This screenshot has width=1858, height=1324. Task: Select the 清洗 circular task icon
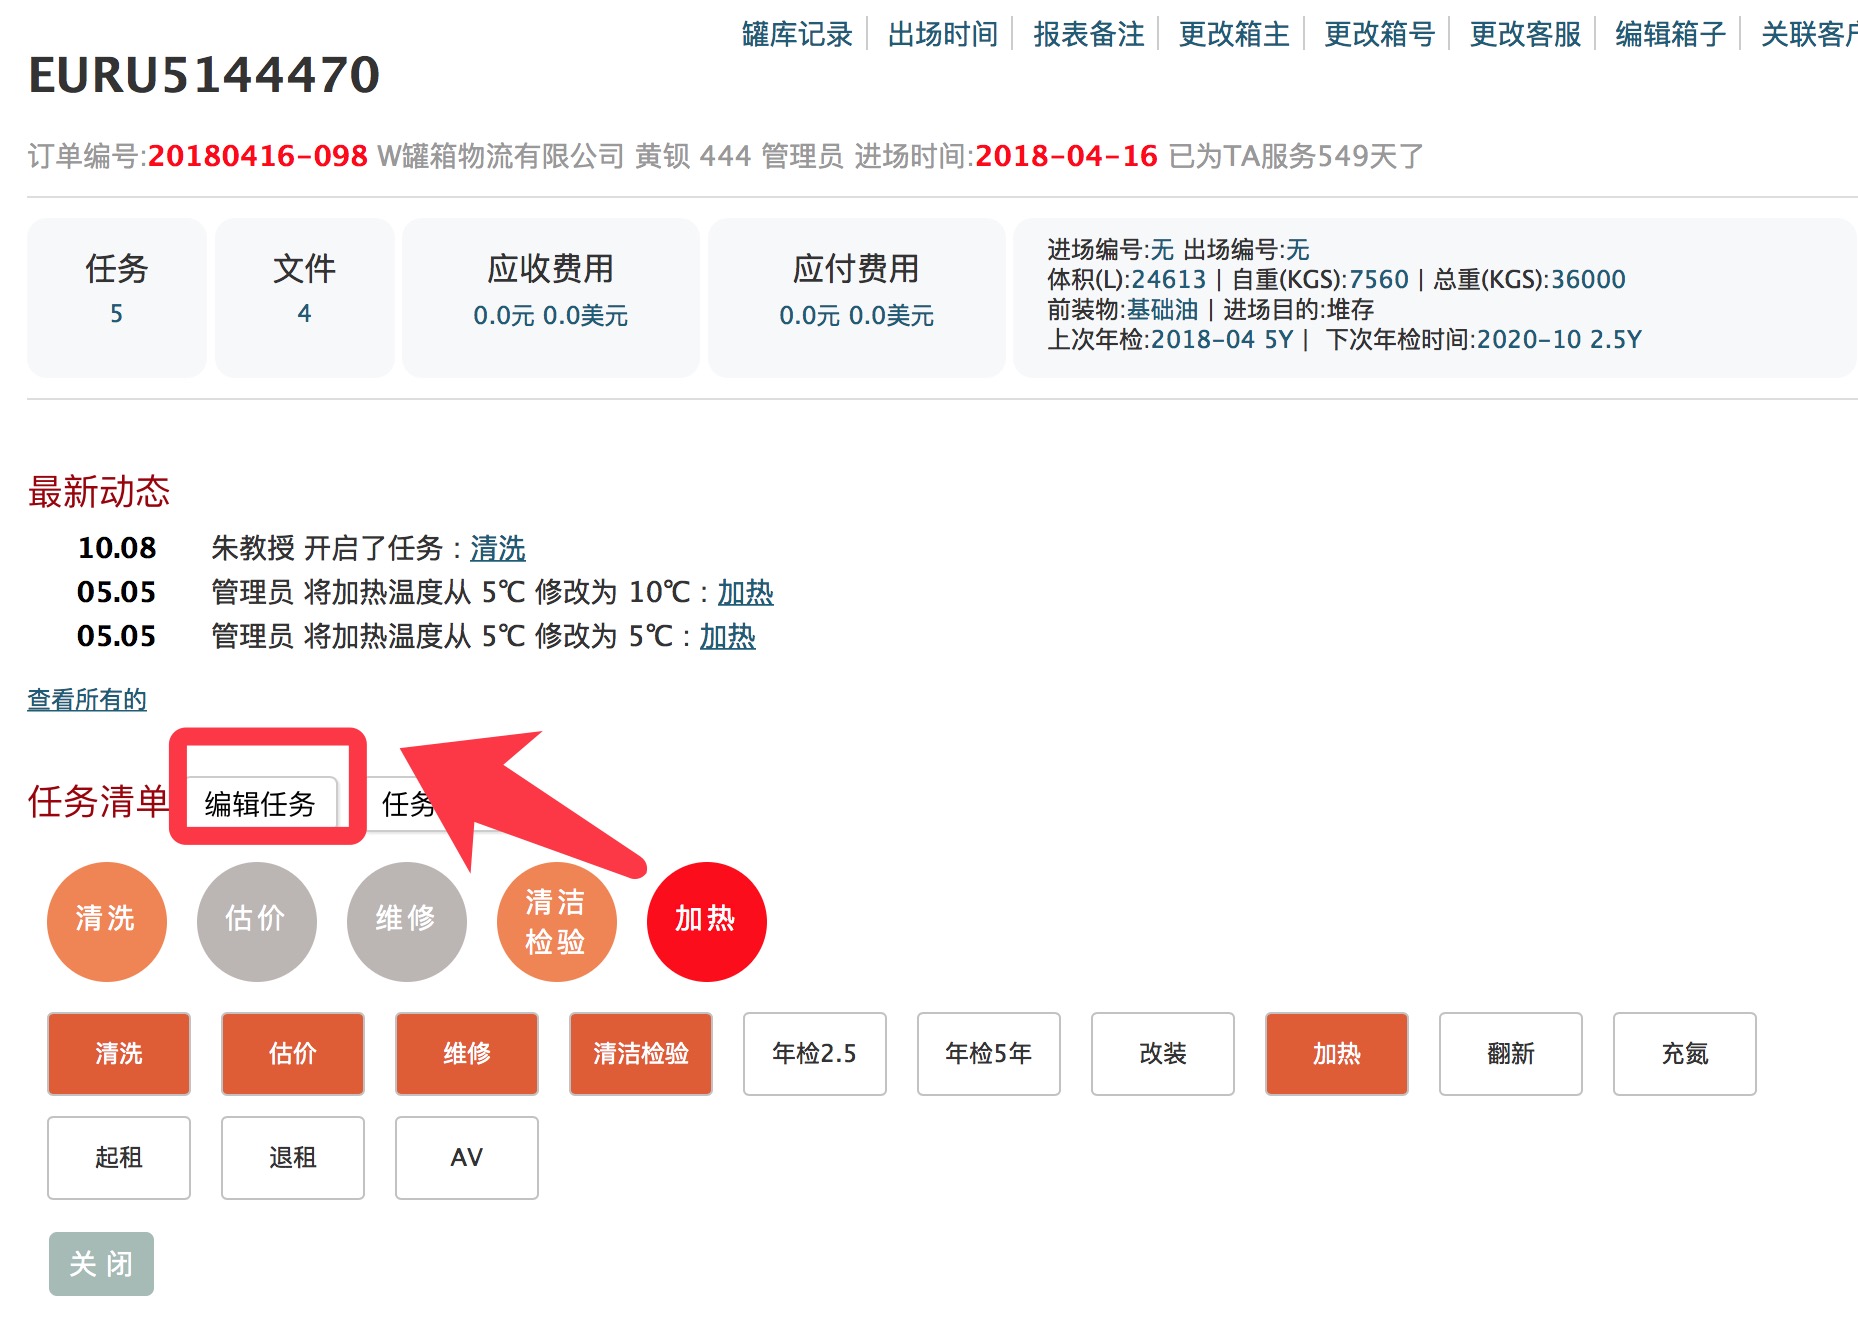[x=106, y=921]
